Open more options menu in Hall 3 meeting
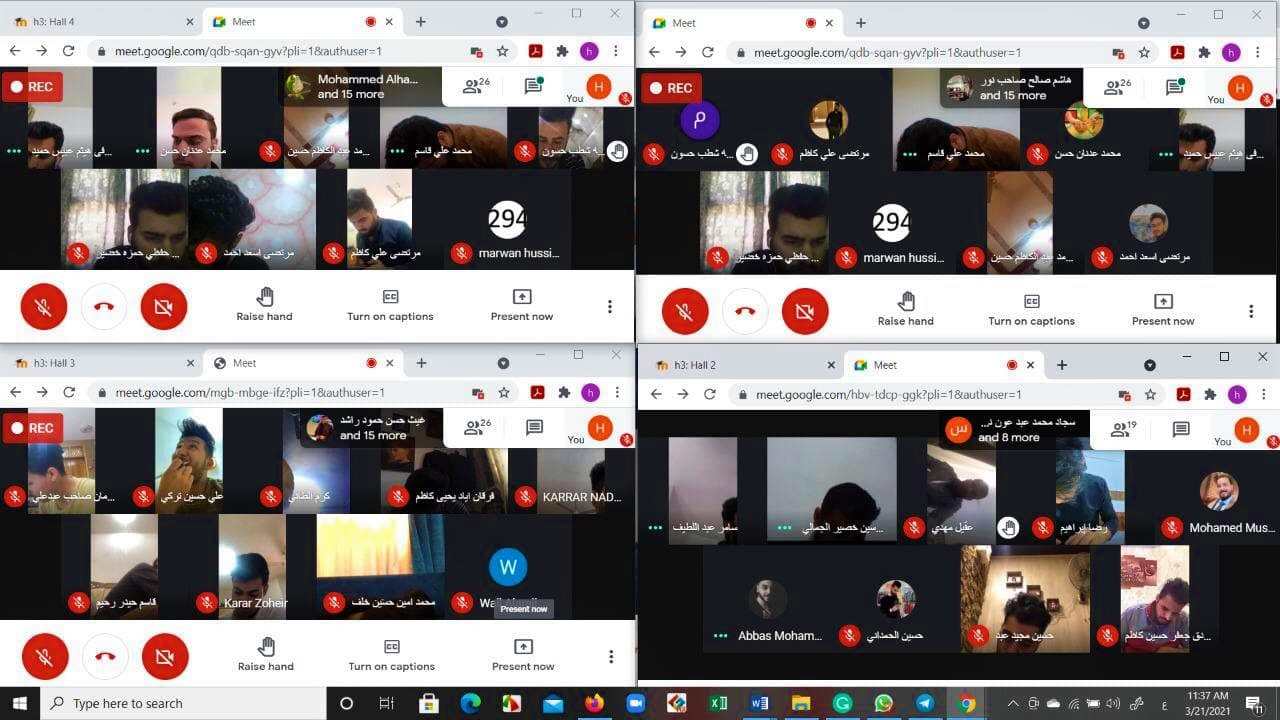The image size is (1280, 720). tap(611, 657)
